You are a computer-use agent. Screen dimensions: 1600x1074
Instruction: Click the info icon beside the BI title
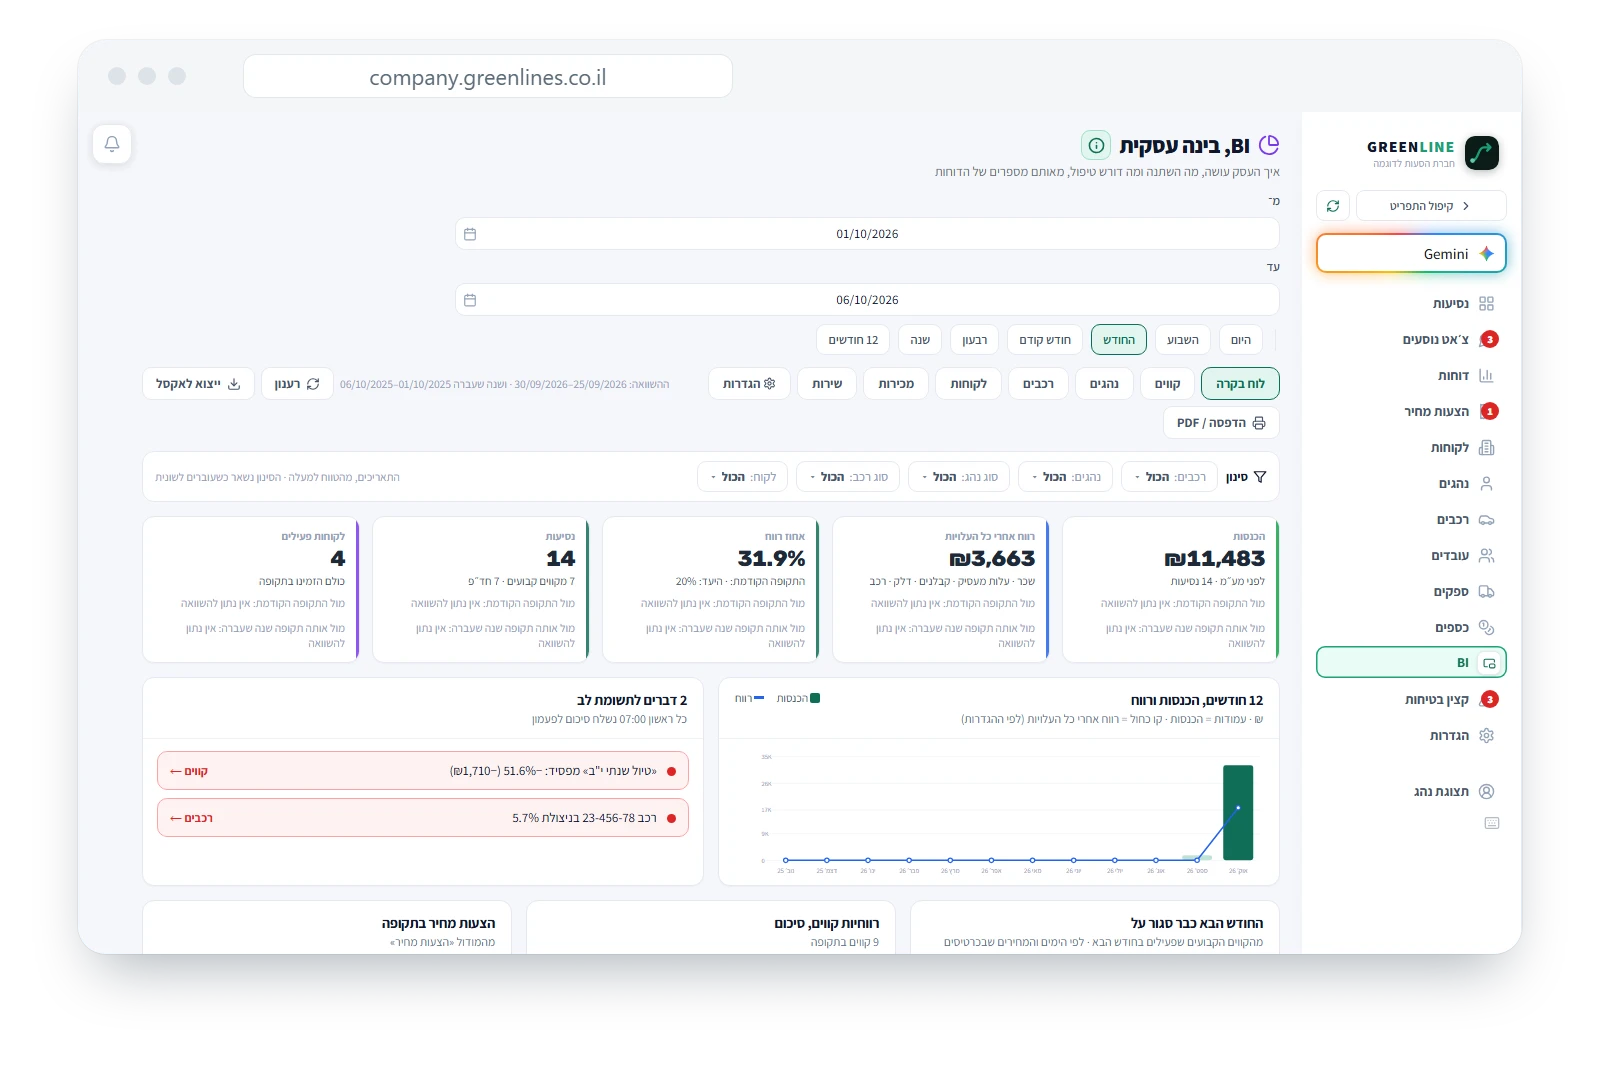tap(1096, 145)
